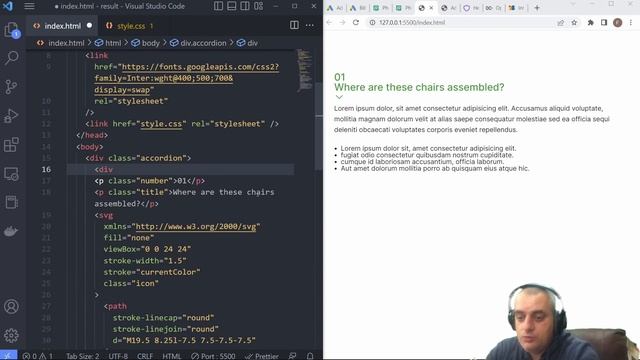Open the VS Code hamburger menu
Viewport: 640px width, 360px height.
point(29,6)
